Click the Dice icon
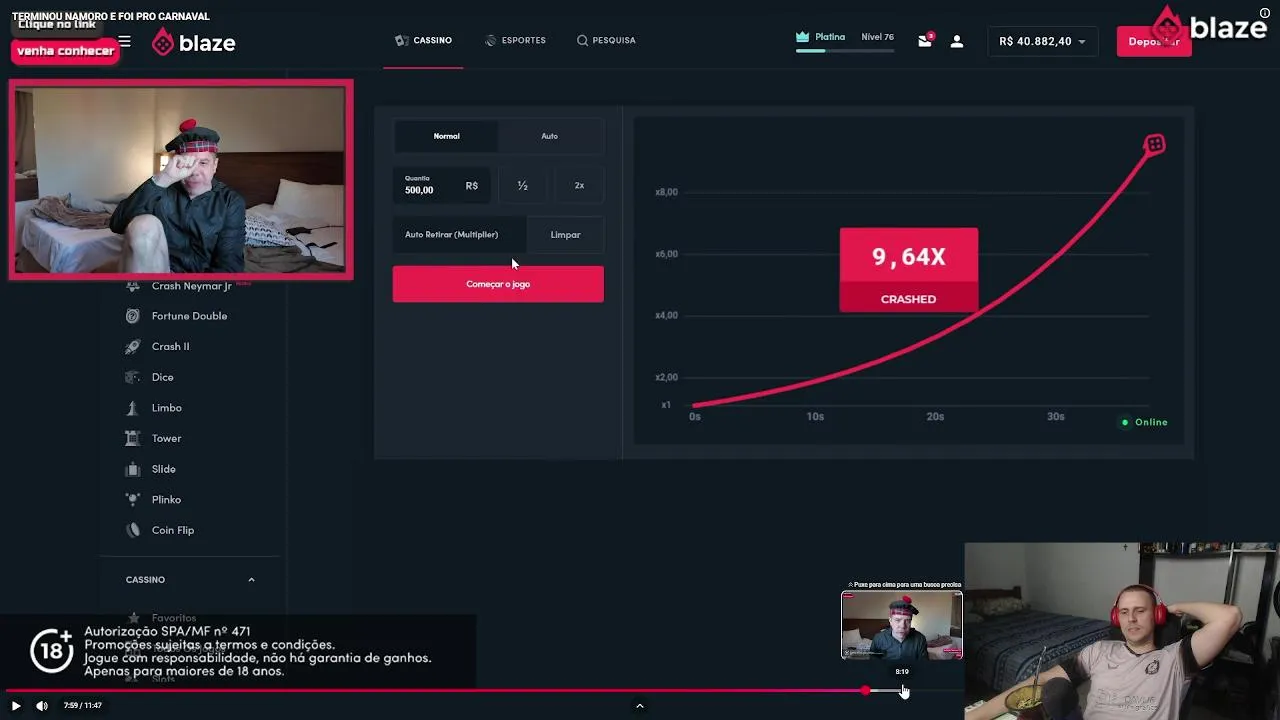The width and height of the screenshot is (1280, 720). click(x=132, y=377)
